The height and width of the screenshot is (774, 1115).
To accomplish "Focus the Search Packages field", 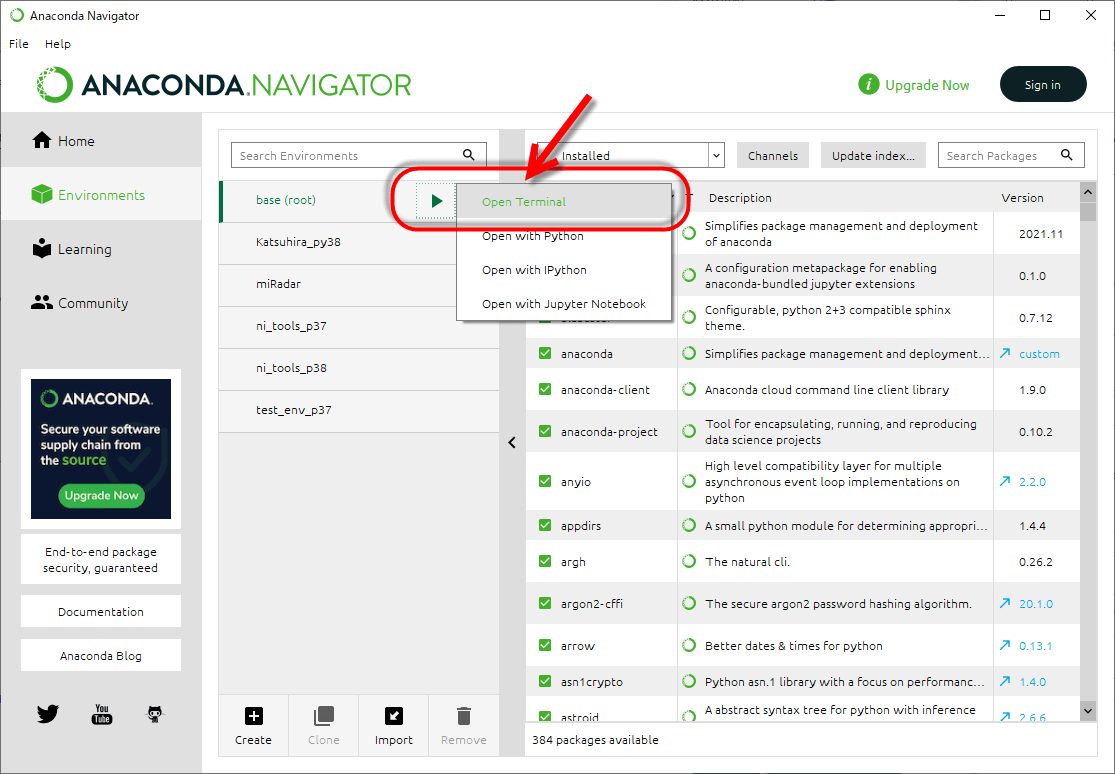I will (x=1011, y=155).
